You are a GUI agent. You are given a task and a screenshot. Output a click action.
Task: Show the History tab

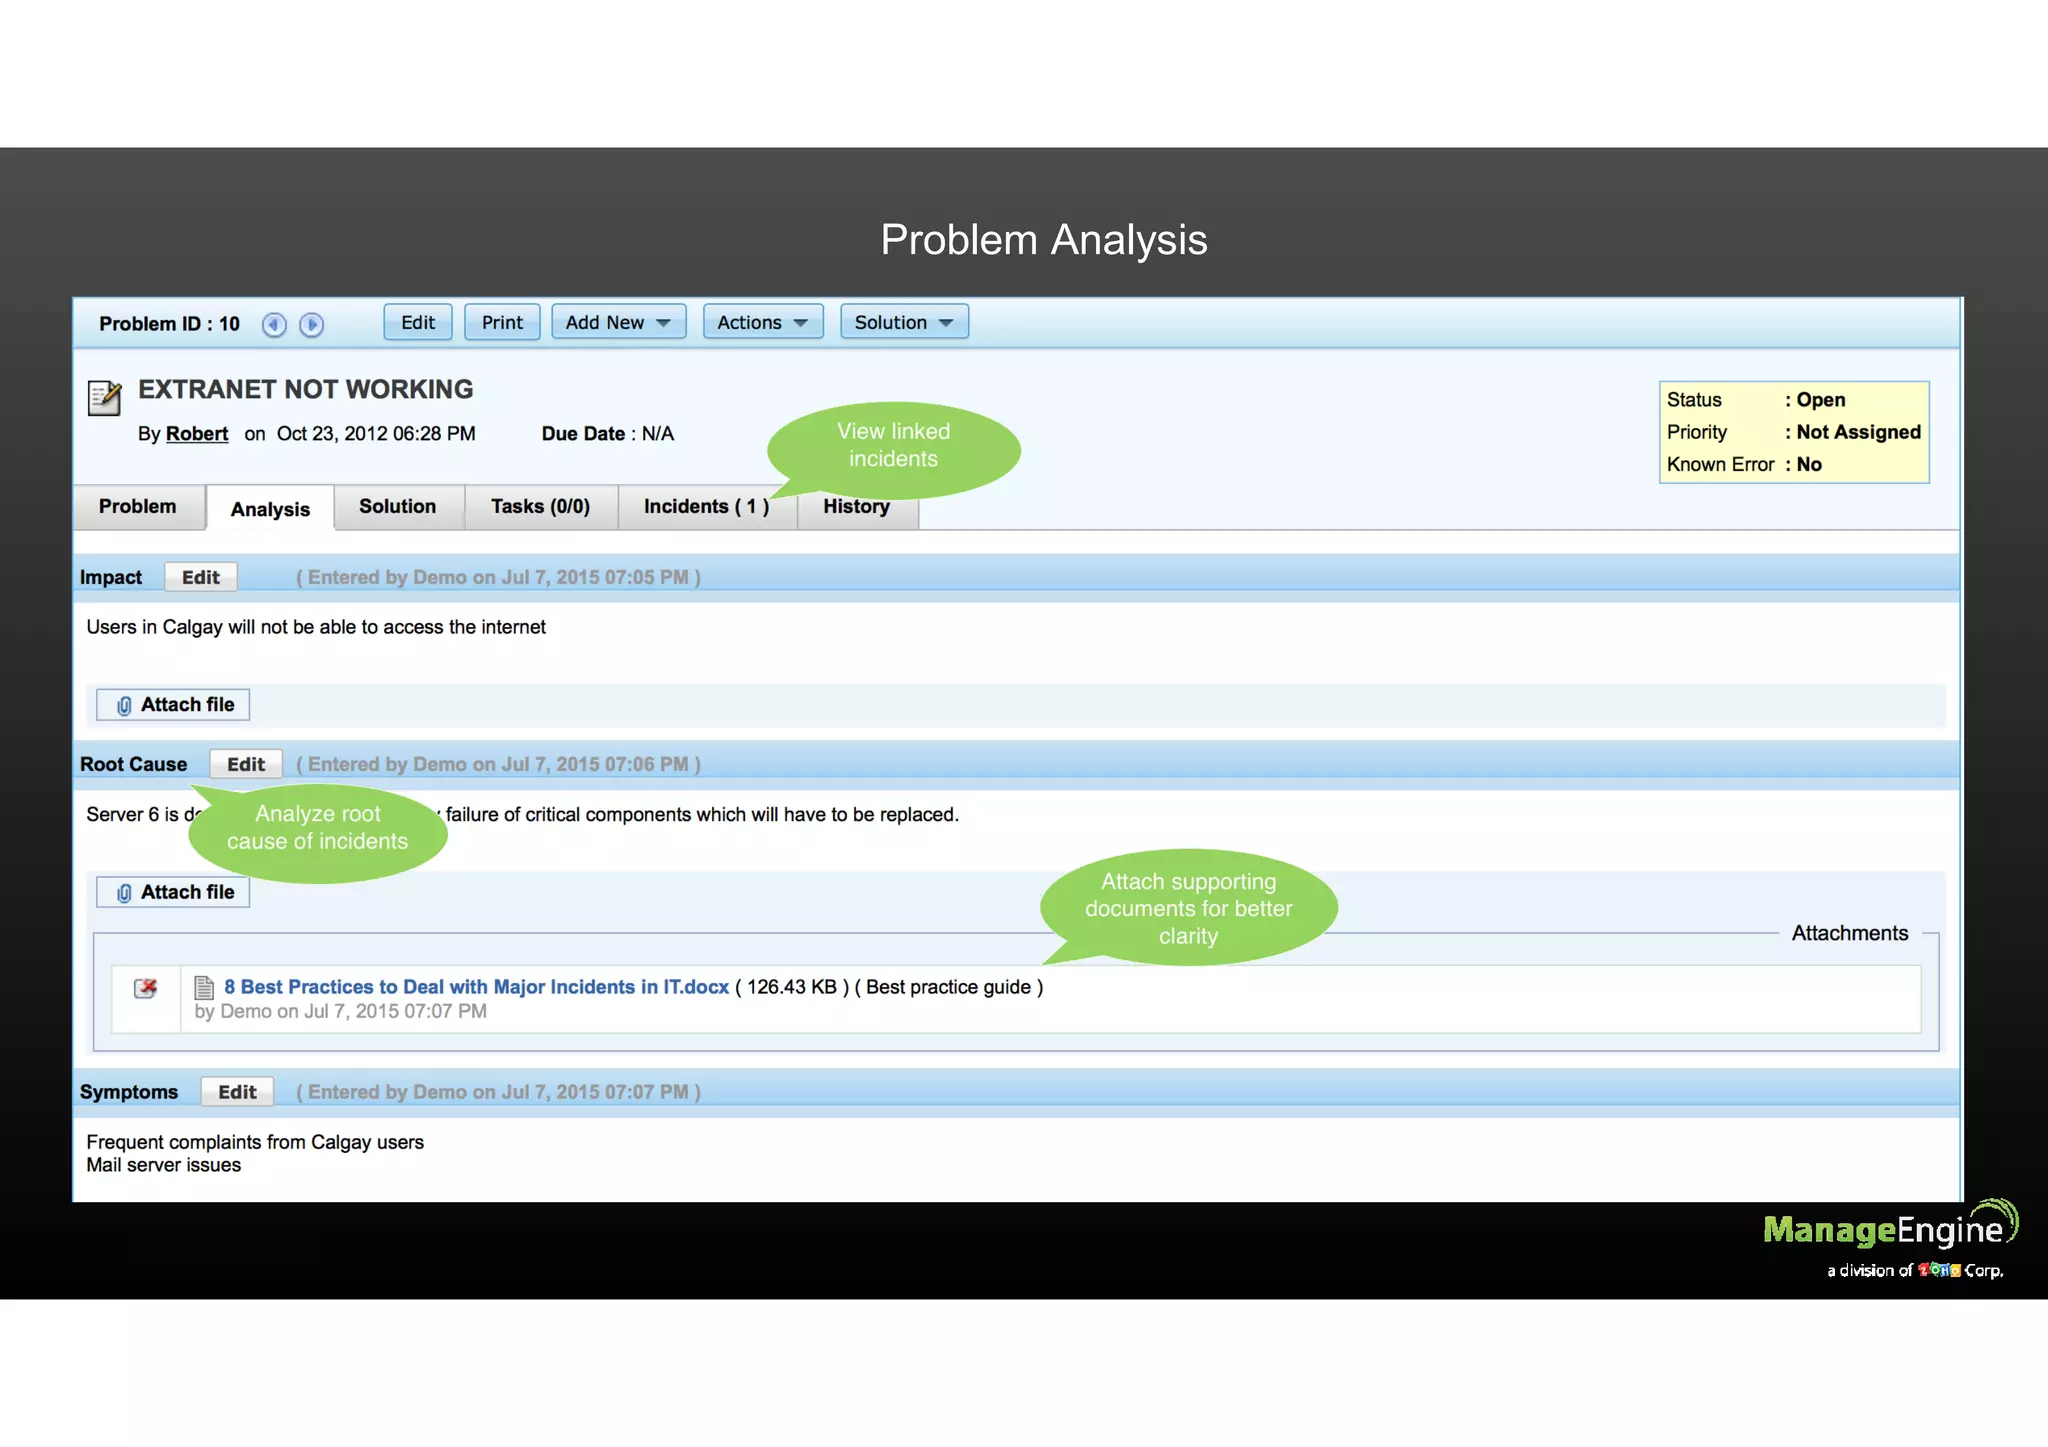[857, 507]
